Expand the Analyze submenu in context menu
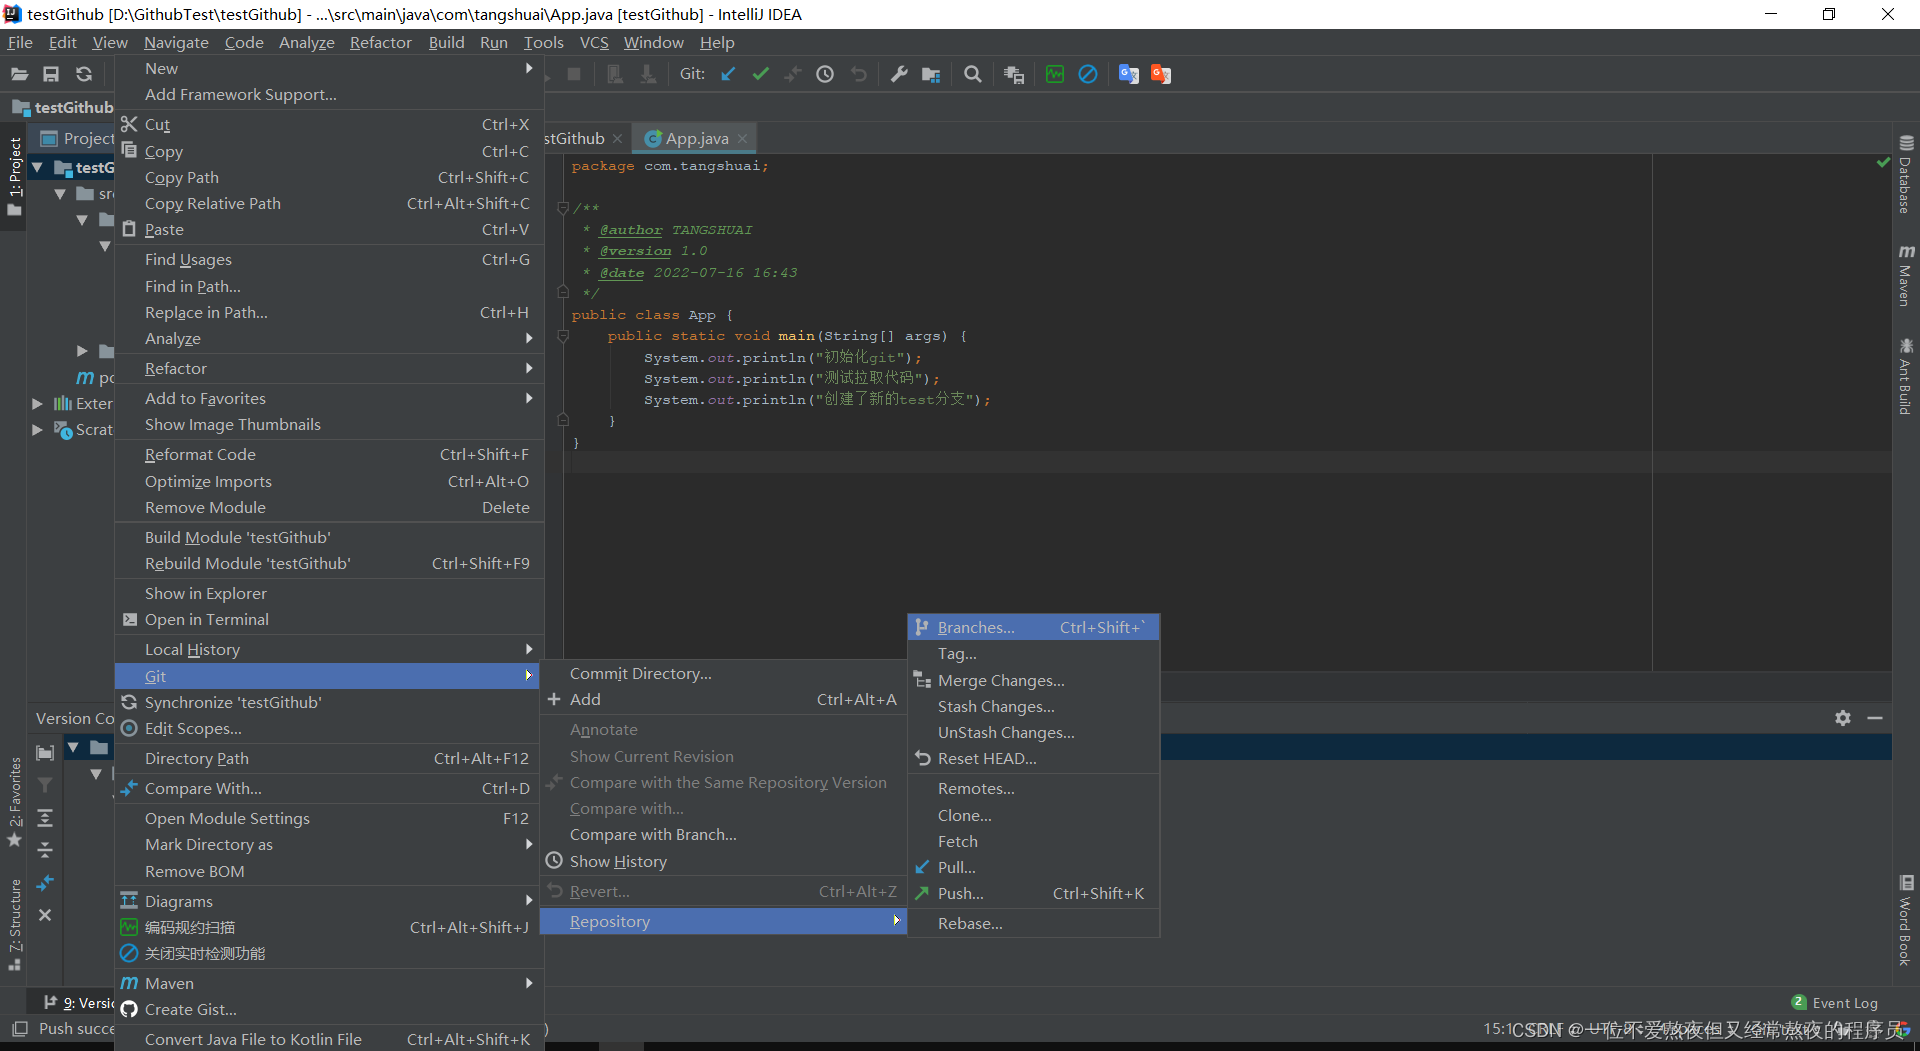Viewport: 1920px width, 1051px height. coord(329,339)
